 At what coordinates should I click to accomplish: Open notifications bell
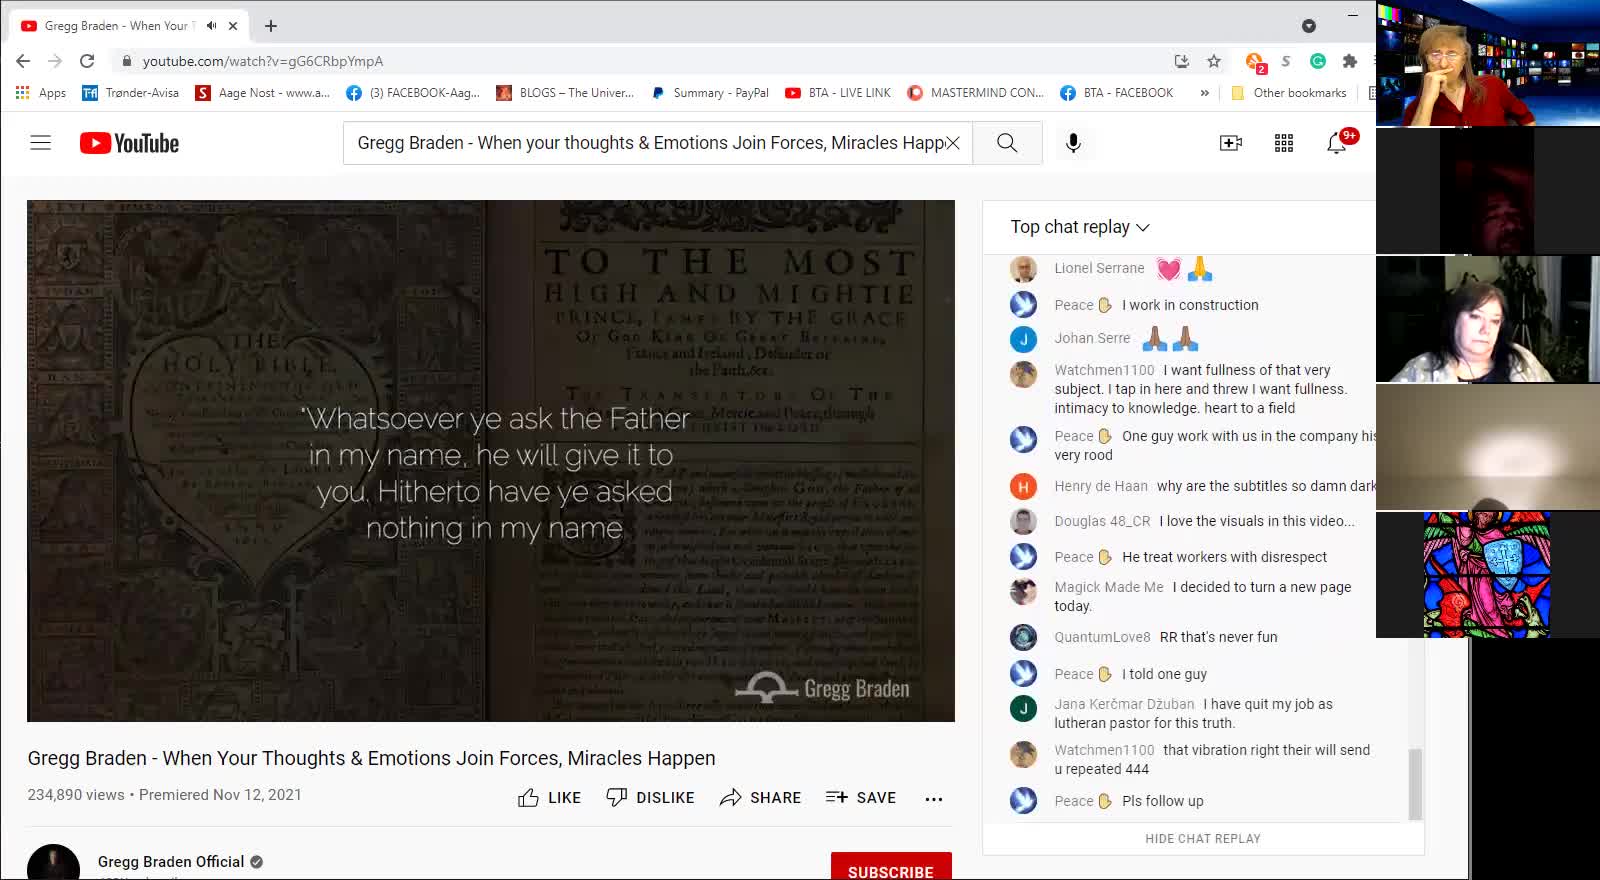pos(1336,143)
